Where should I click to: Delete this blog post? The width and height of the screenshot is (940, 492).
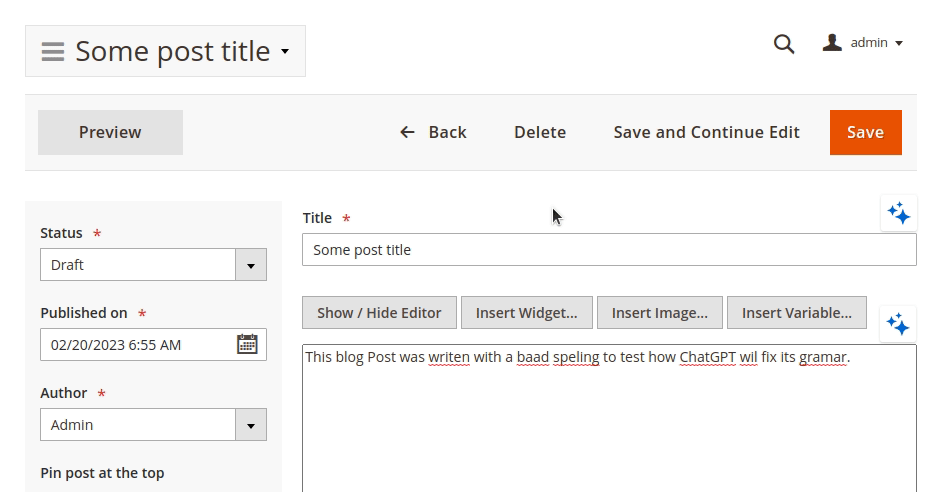540,132
